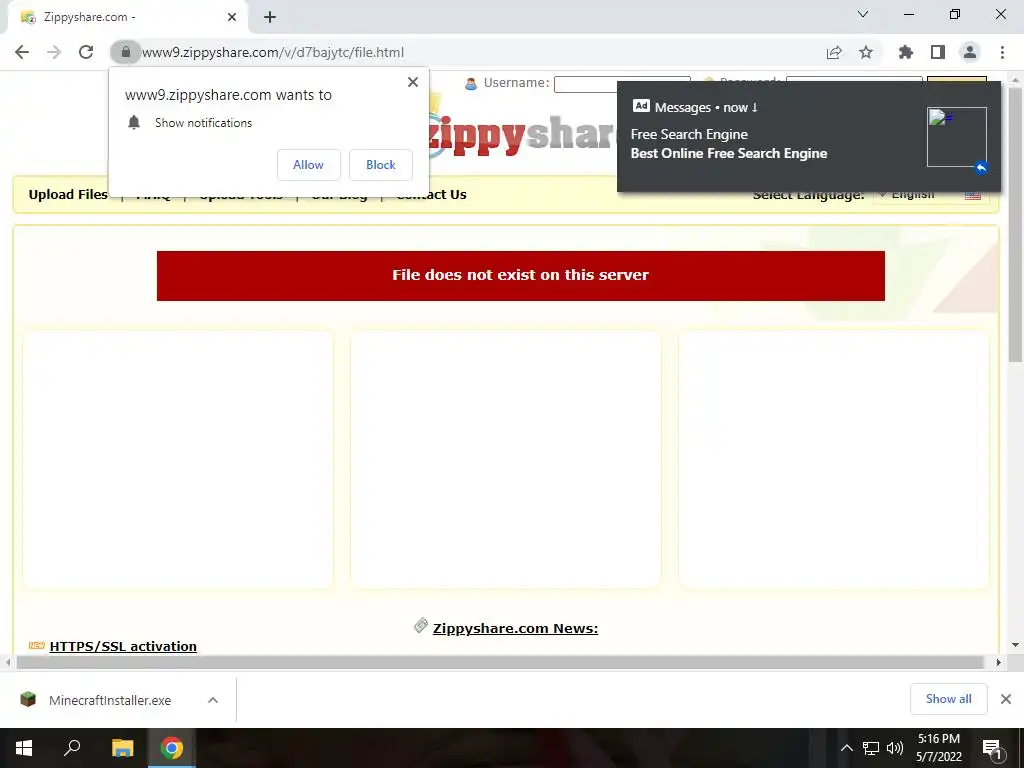View site information via padlock icon
The height and width of the screenshot is (768, 1024).
pos(125,52)
